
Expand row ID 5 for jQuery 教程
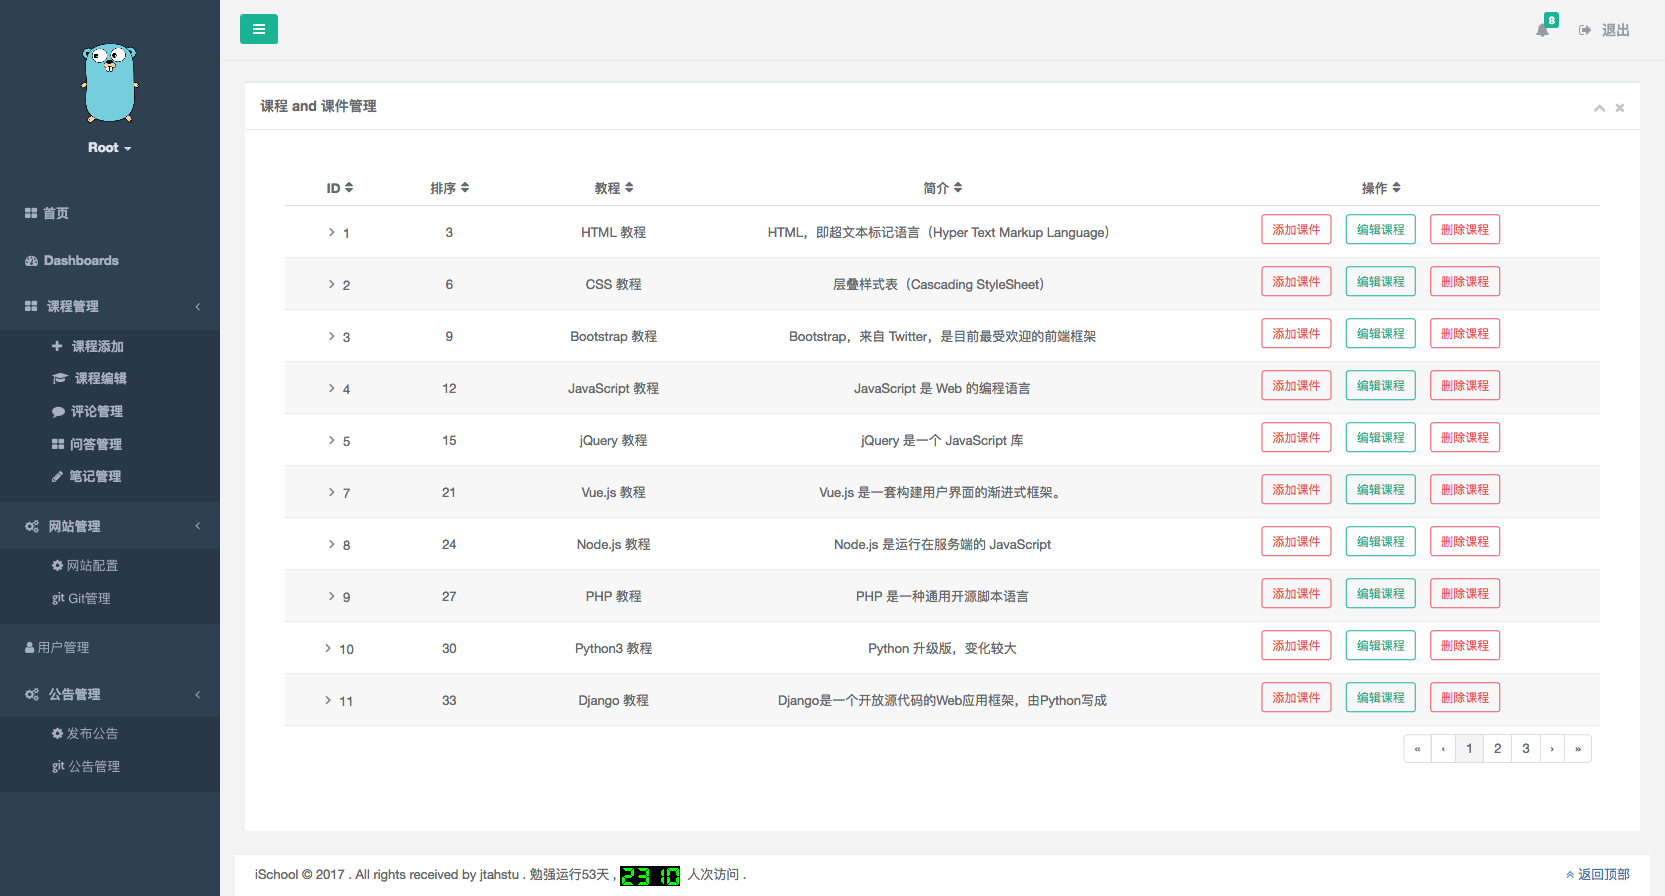pos(332,440)
